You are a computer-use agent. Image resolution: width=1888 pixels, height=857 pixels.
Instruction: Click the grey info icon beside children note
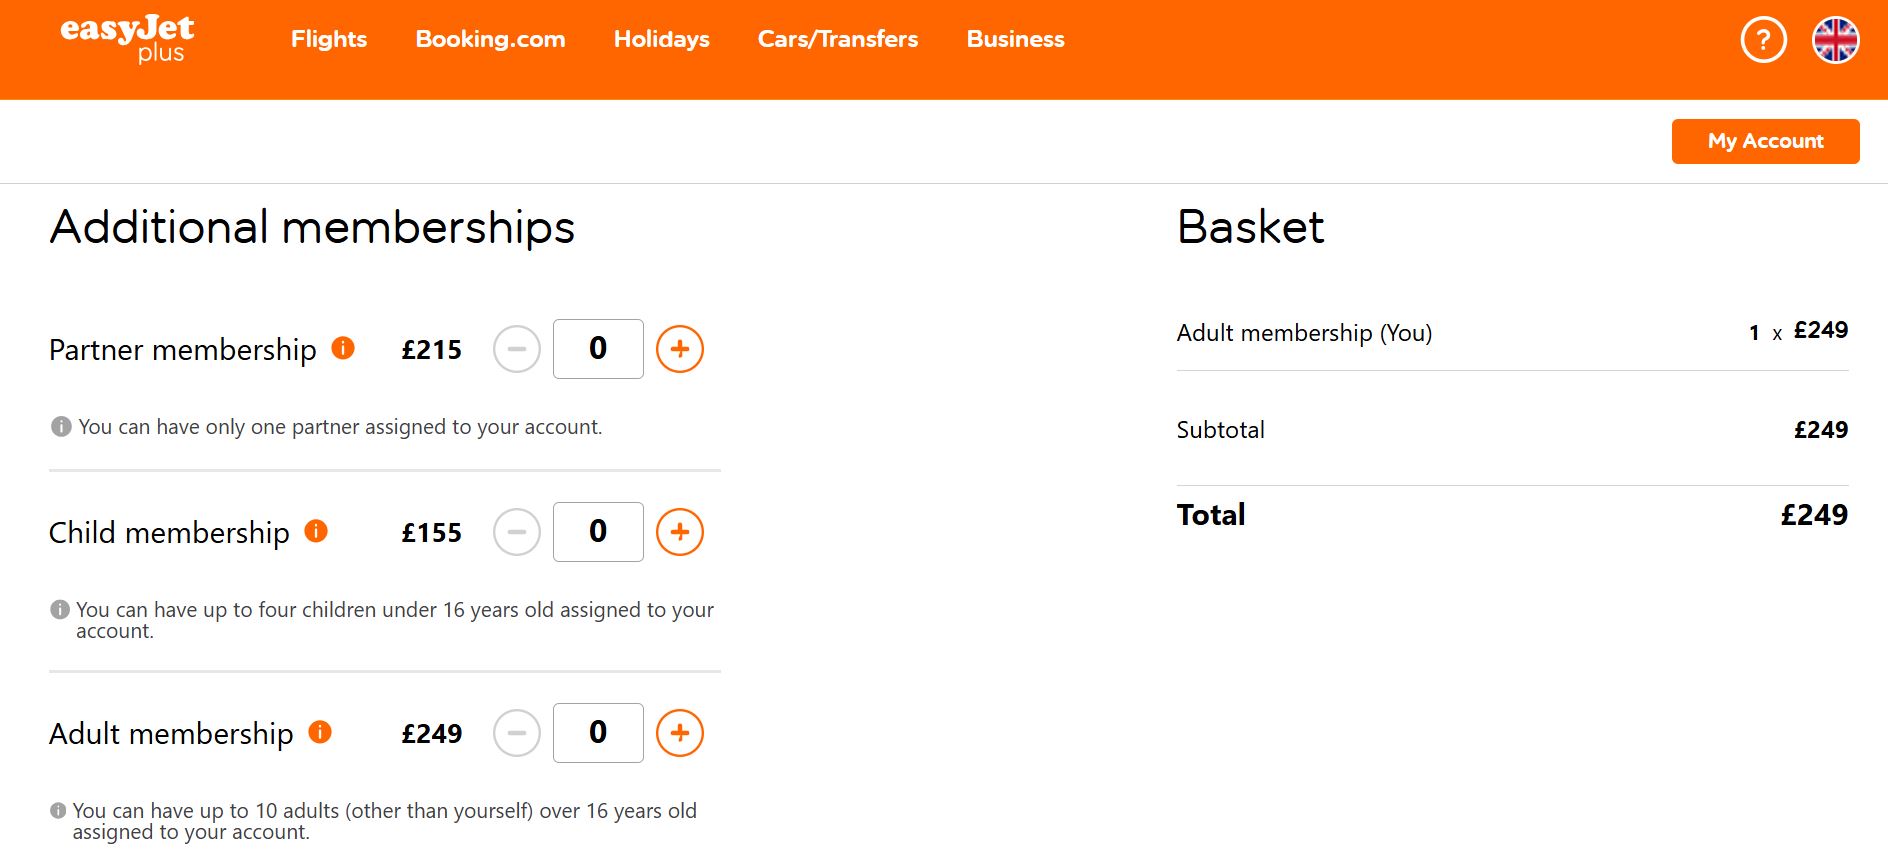pos(60,609)
